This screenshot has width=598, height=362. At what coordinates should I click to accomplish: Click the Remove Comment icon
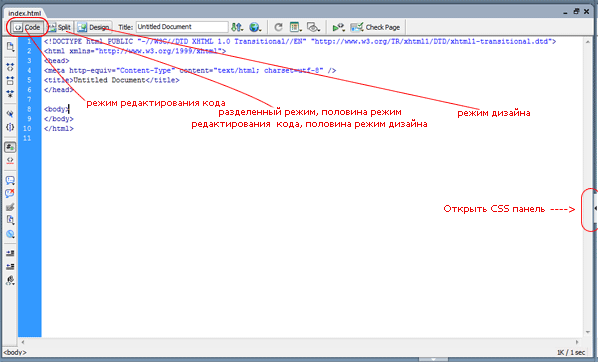10,193
